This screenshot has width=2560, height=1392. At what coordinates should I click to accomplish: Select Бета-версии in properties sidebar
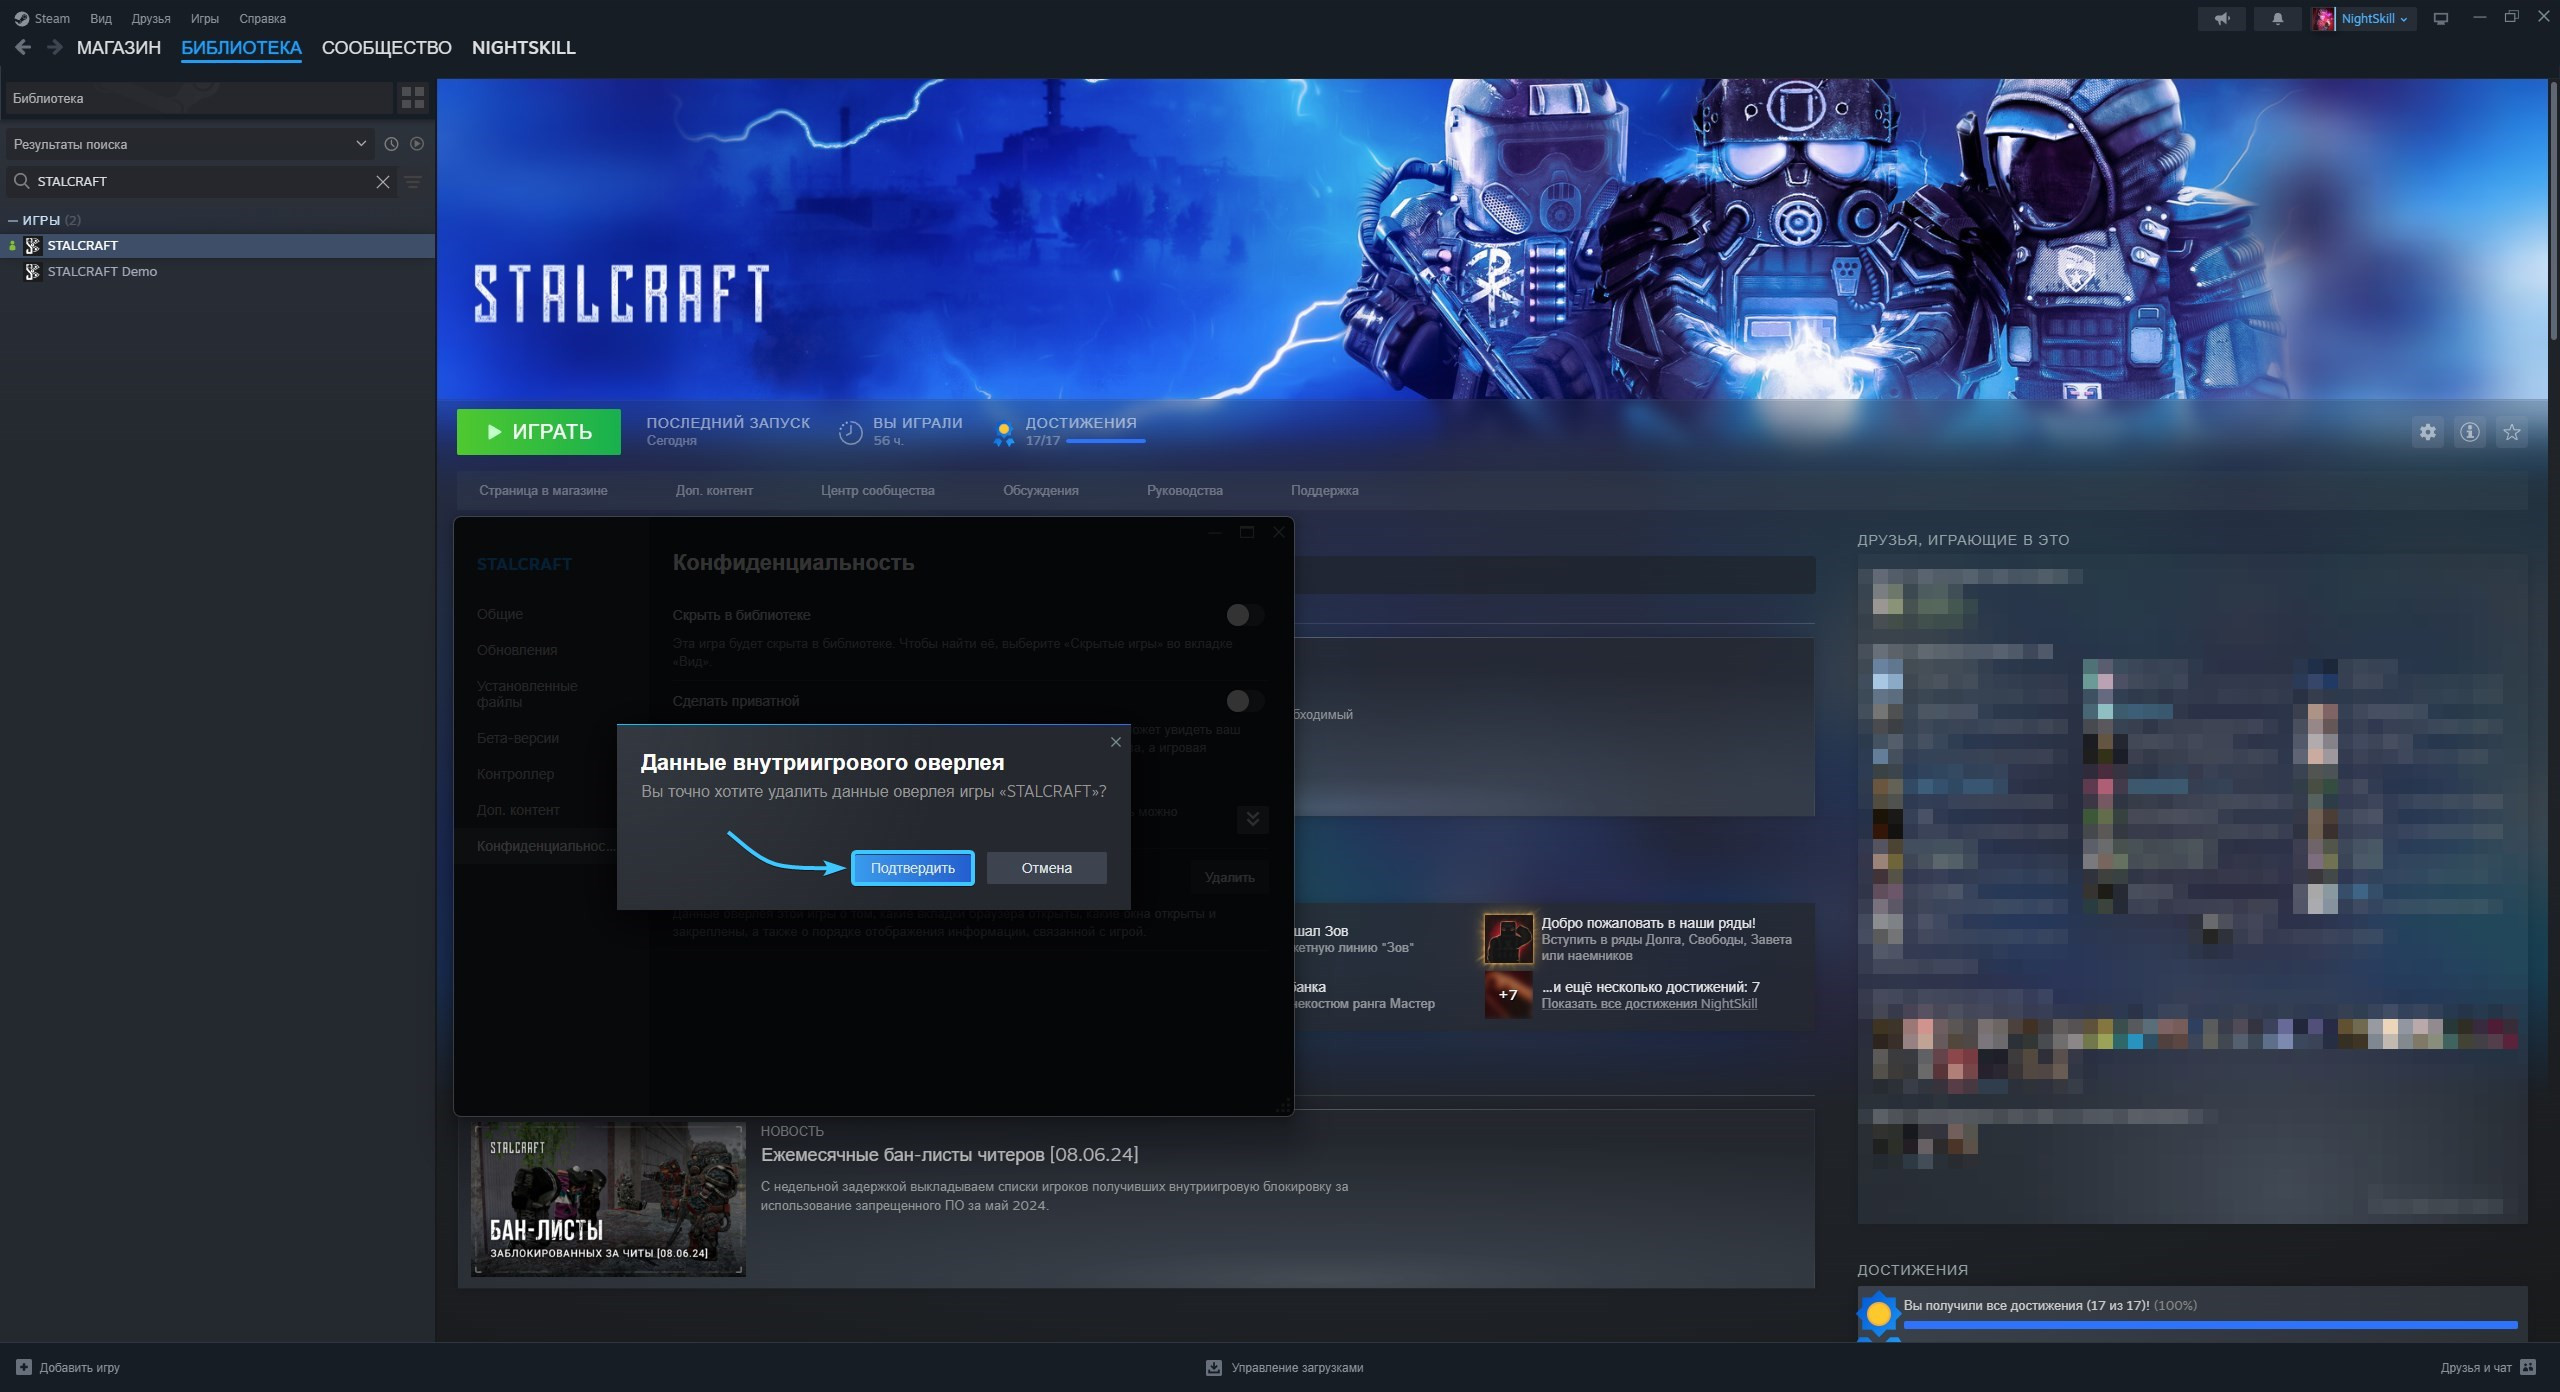point(518,738)
